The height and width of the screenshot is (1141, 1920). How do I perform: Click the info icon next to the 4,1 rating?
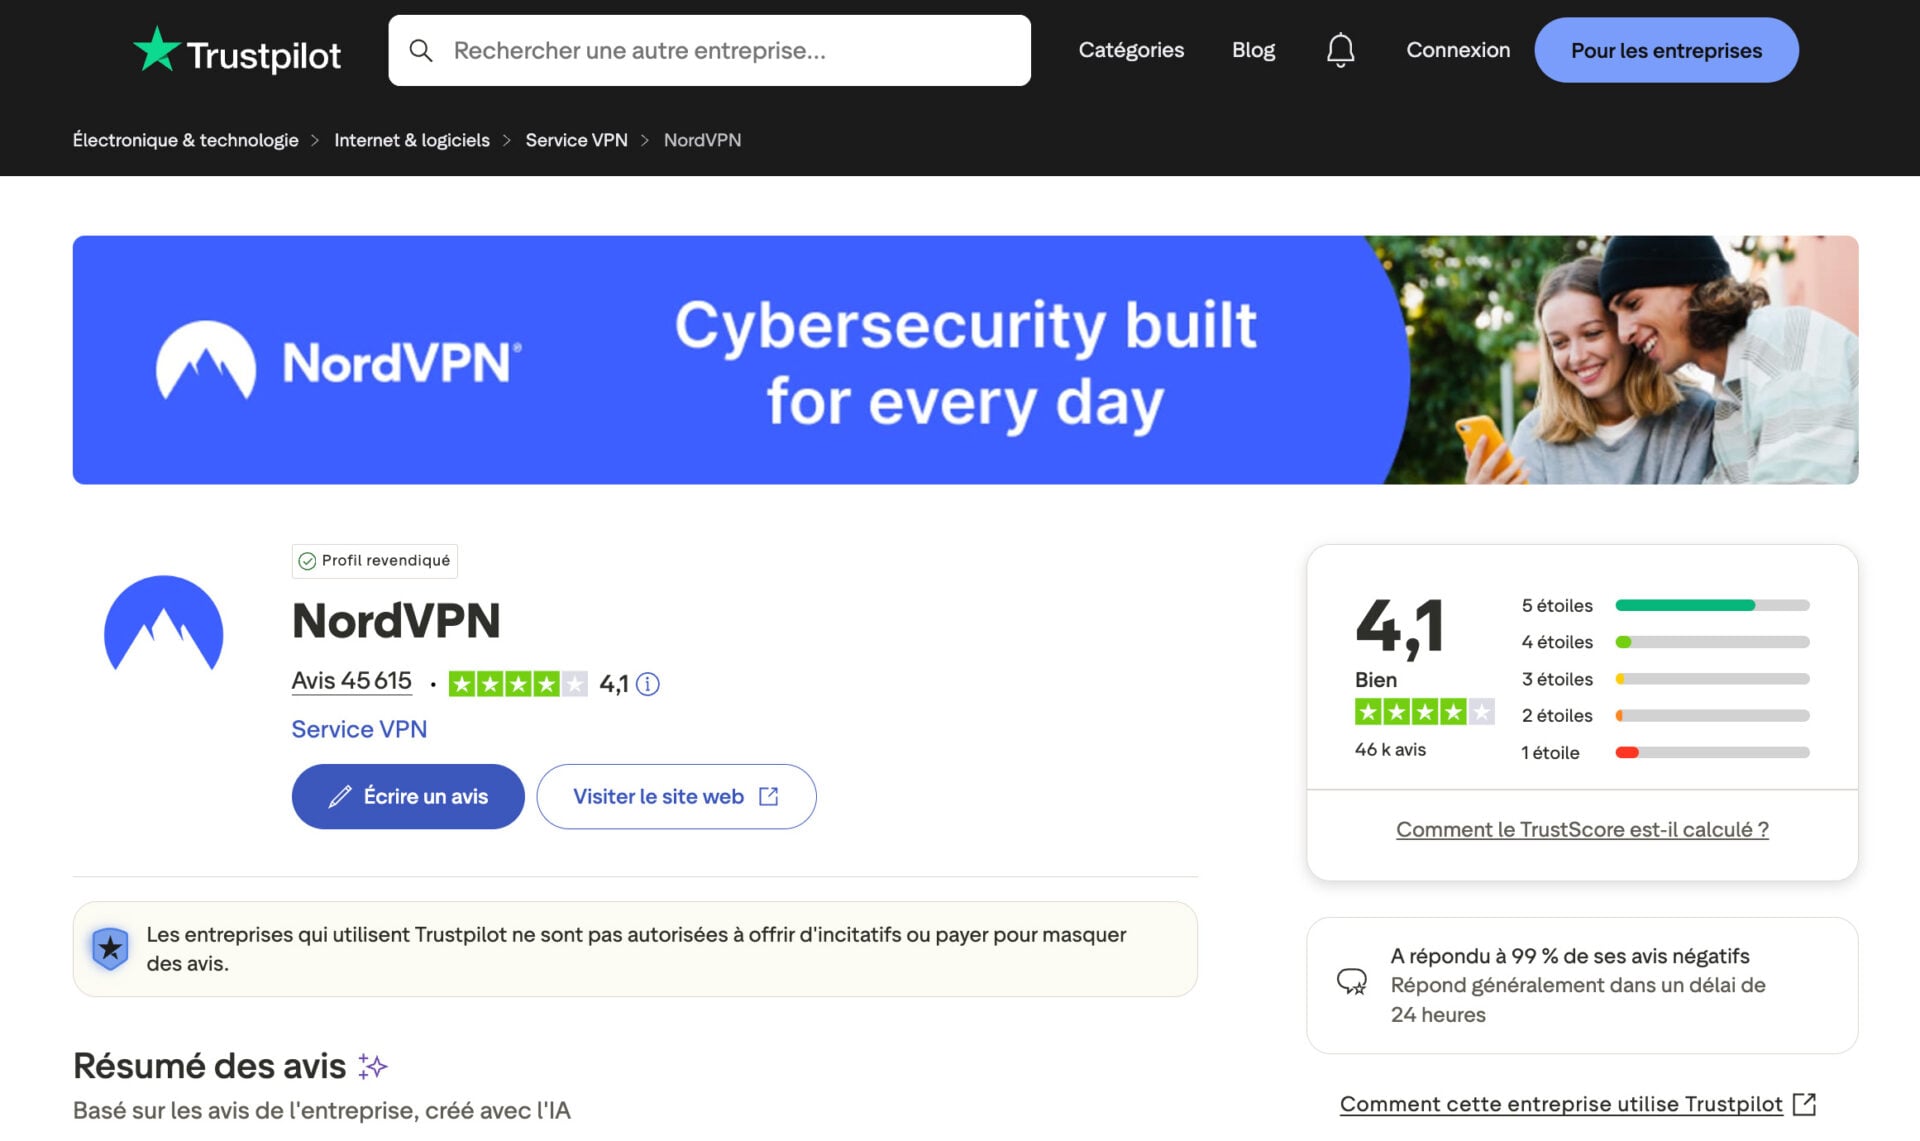(x=649, y=683)
